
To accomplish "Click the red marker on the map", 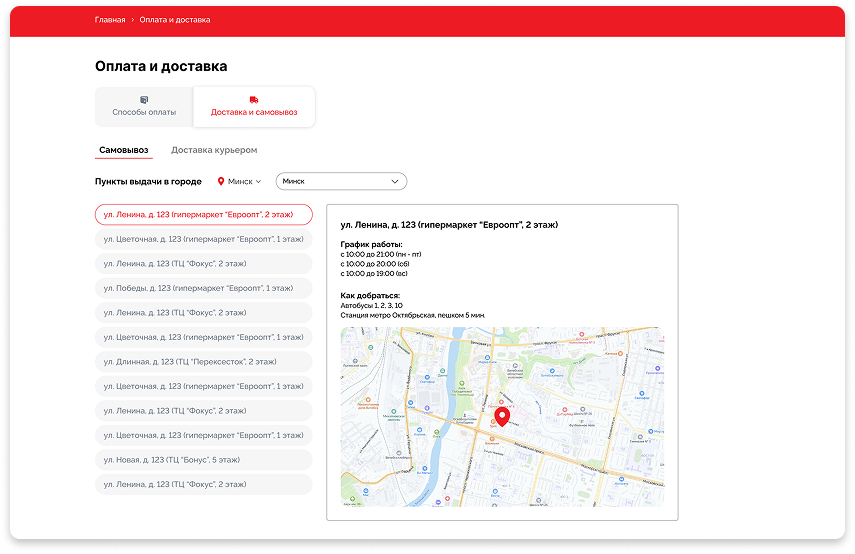I will (x=502, y=417).
